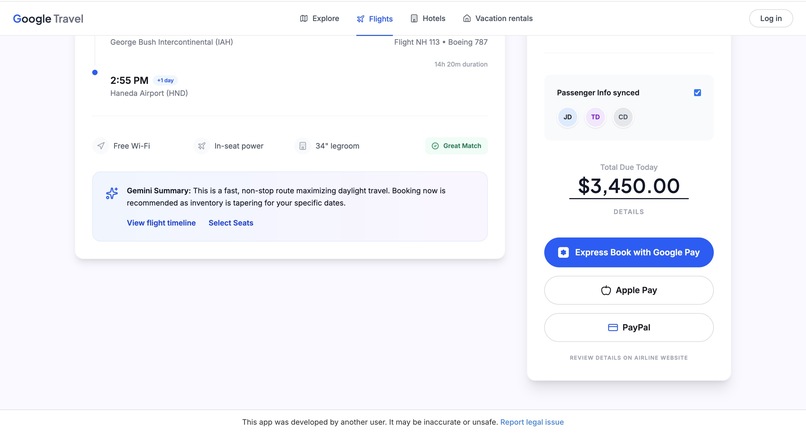
Task: Choose PayPal as the payment method
Action: coord(629,328)
